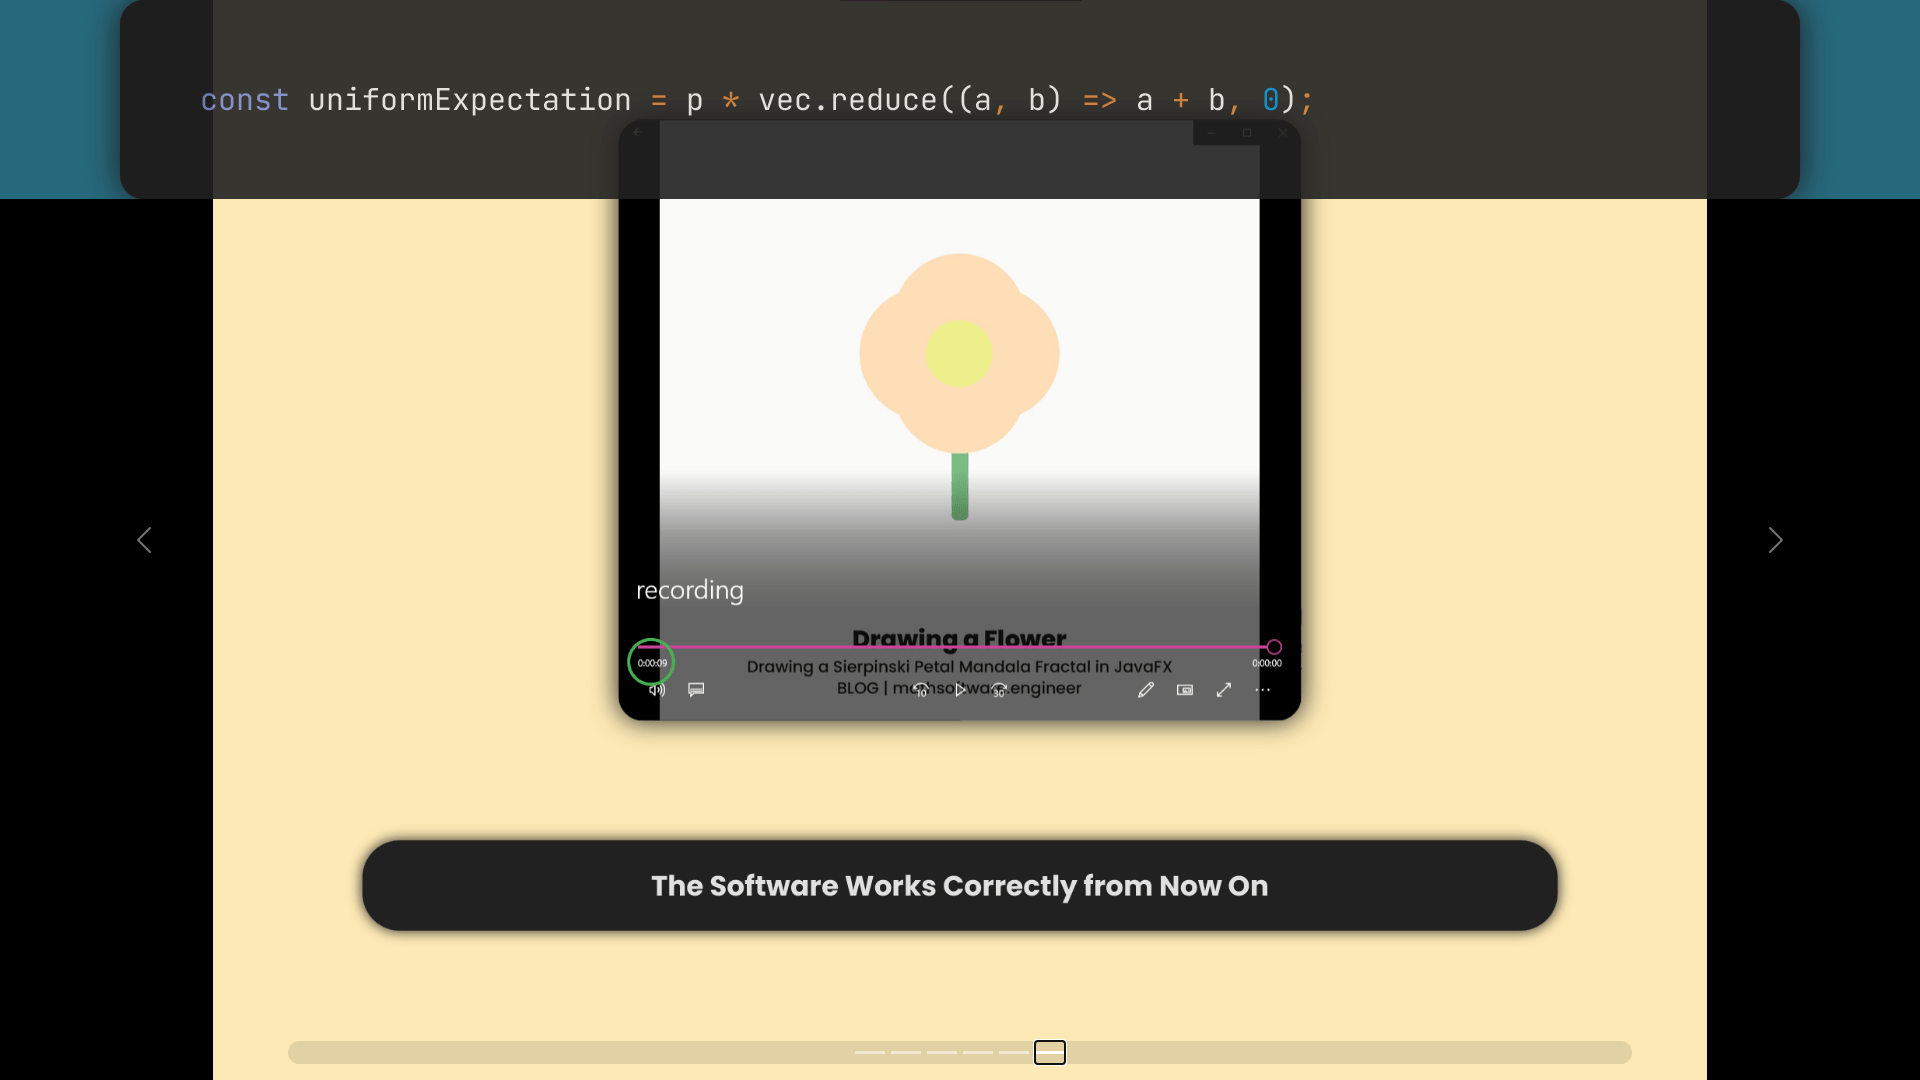Select the third carousel indicator dash
The height and width of the screenshot is (1080, 1920).
(942, 1052)
